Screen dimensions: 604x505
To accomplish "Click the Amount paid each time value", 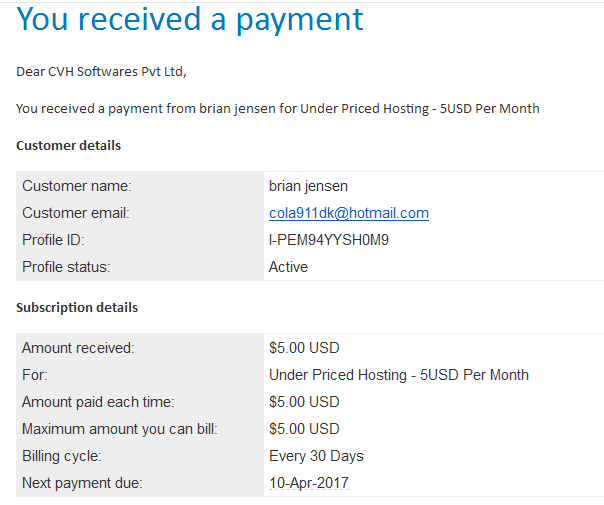I will point(304,402).
